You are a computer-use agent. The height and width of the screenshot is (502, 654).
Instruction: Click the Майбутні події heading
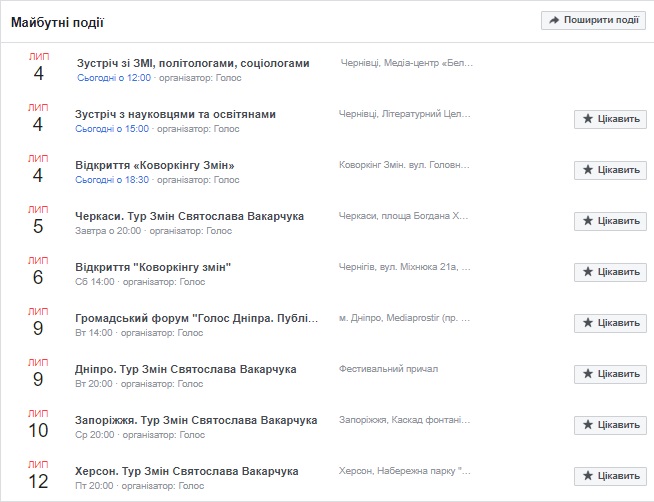click(x=57, y=22)
